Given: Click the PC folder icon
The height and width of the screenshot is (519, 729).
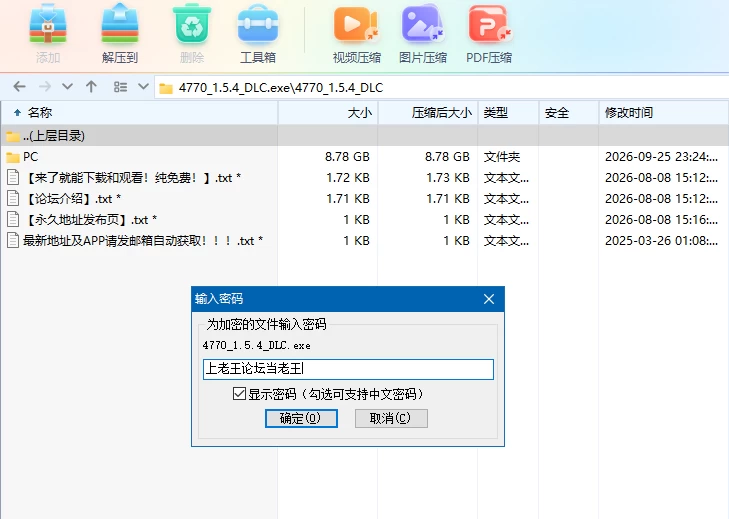Looking at the screenshot, I should click(x=13, y=157).
